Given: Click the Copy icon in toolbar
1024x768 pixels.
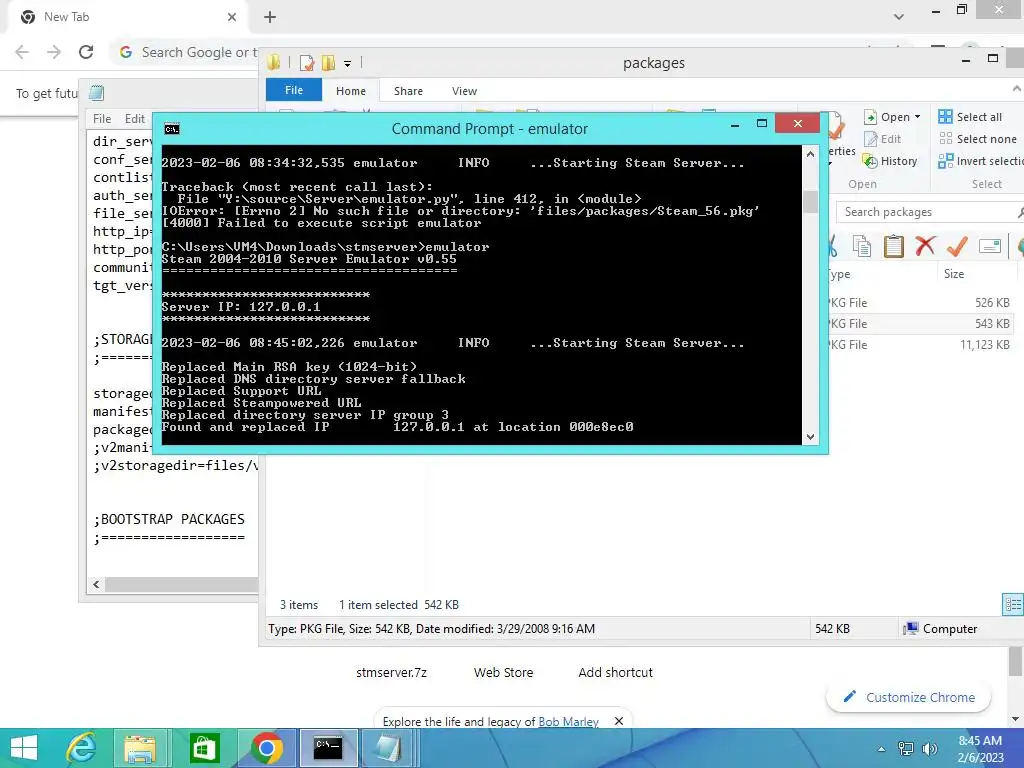Looking at the screenshot, I should pyautogui.click(x=861, y=246).
